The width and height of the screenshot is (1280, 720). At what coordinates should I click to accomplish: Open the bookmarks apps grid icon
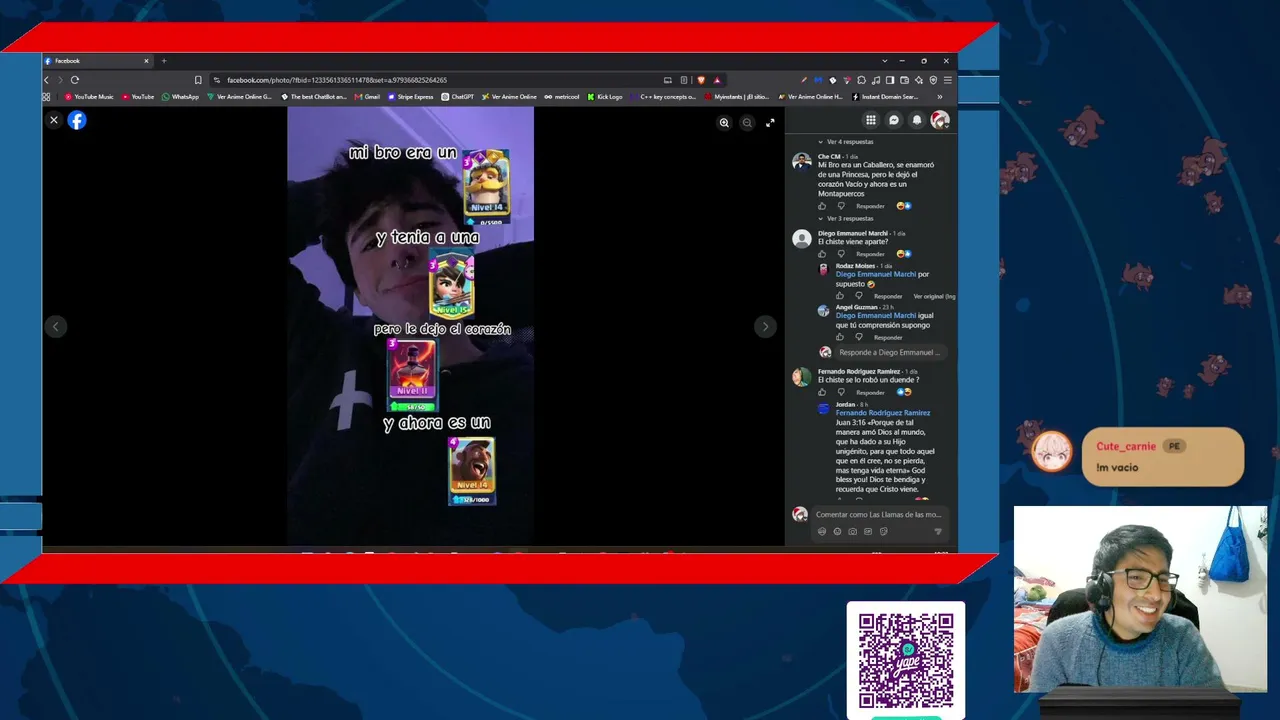[46, 97]
